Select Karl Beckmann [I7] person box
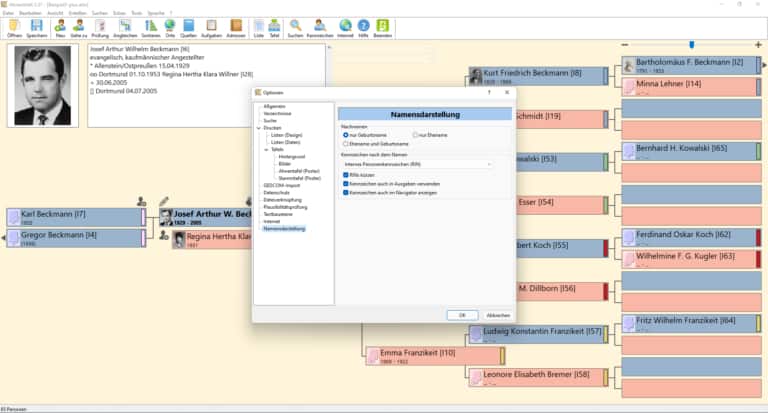The image size is (768, 413). coord(76,217)
